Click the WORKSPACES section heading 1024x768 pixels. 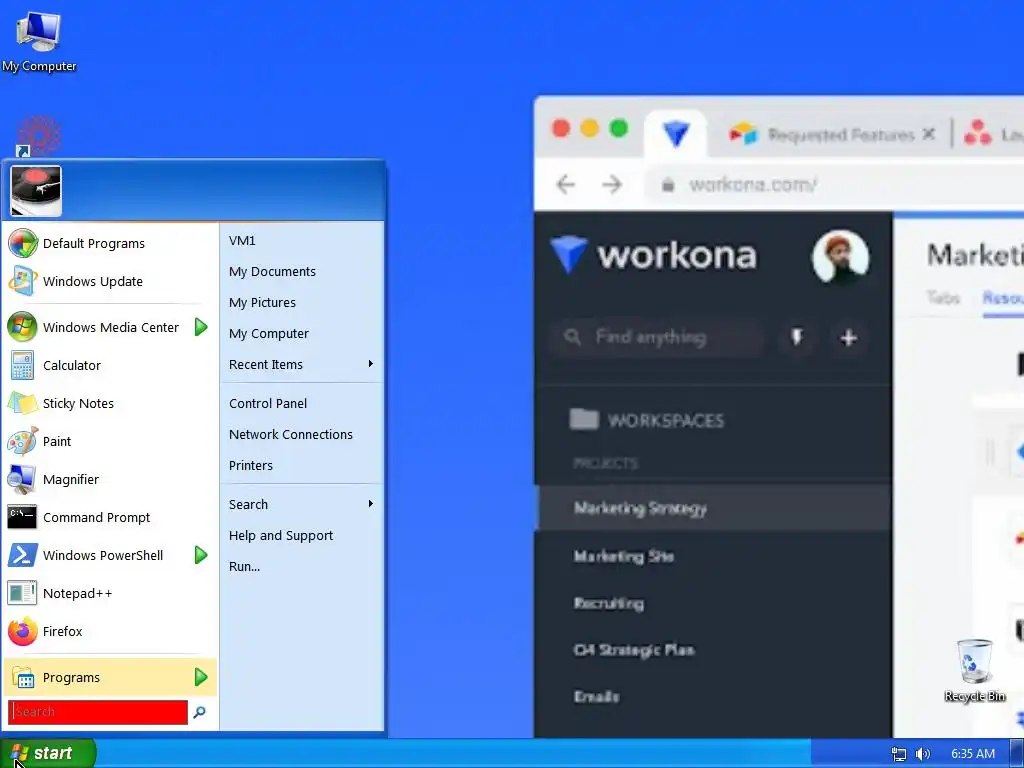coord(665,421)
